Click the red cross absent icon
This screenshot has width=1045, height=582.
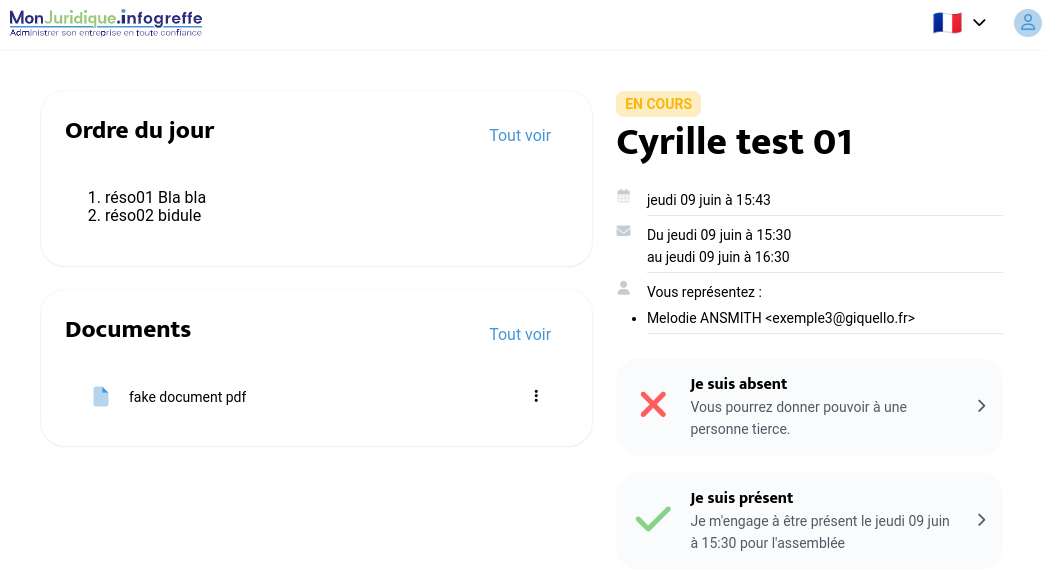653,405
